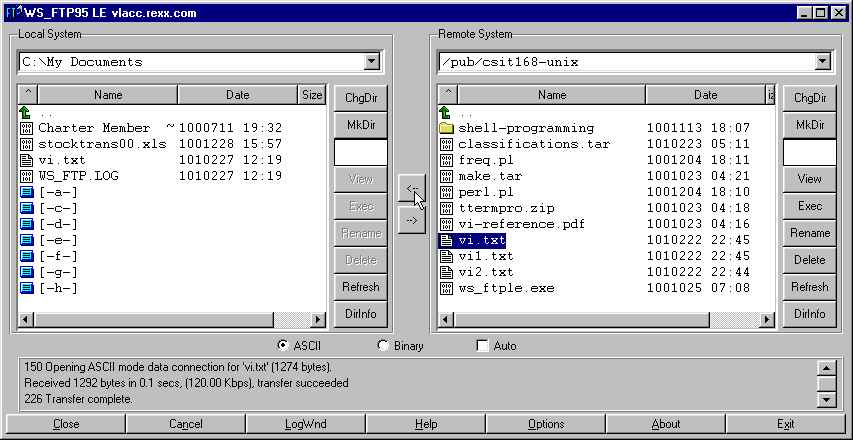Click the WS_FTP.LOG file icon
853x440 pixels.
tap(26, 176)
